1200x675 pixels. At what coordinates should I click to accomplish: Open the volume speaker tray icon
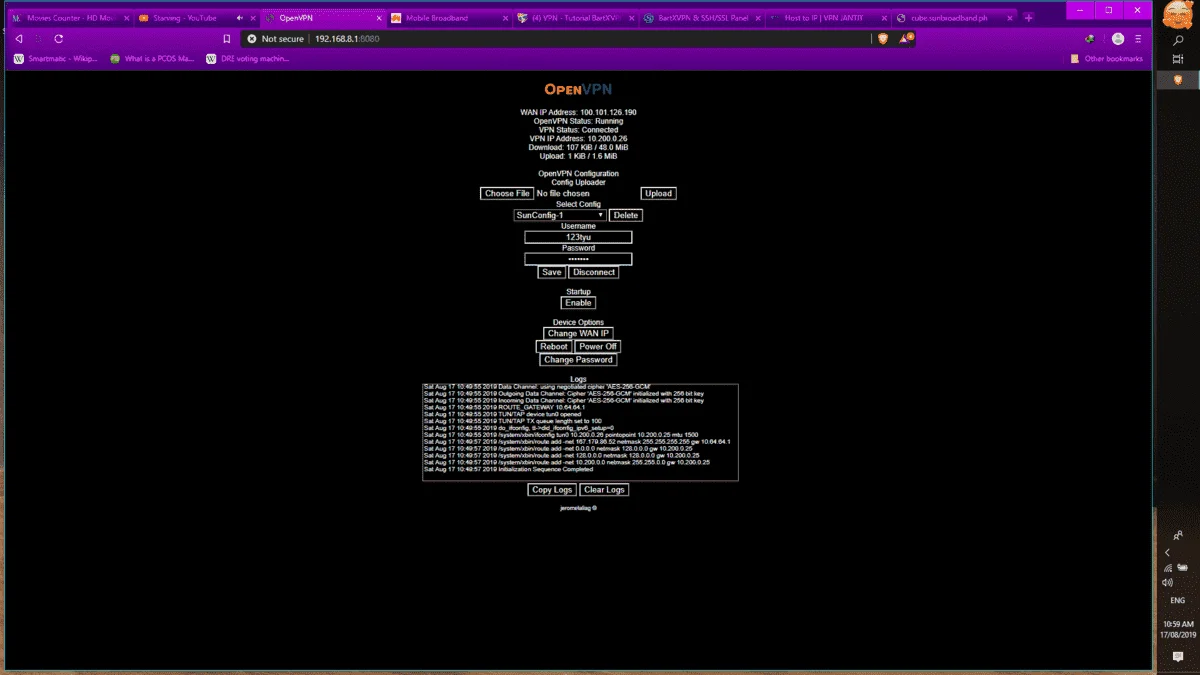click(1167, 582)
